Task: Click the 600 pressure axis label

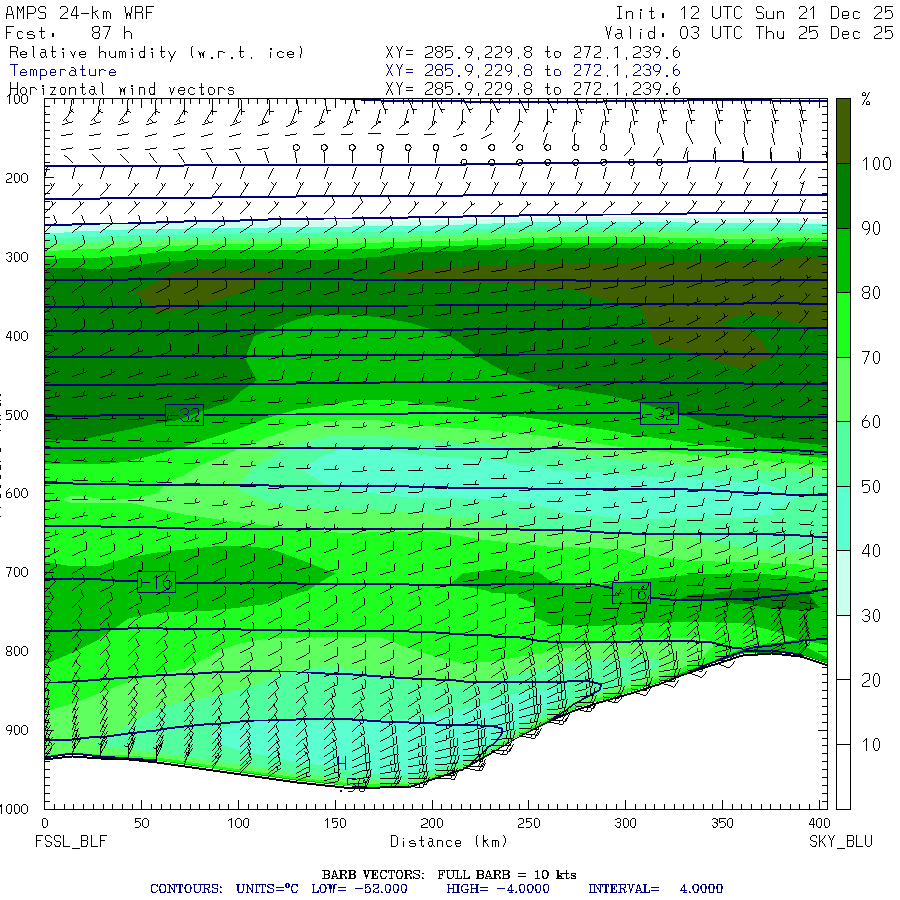Action: [x=17, y=493]
